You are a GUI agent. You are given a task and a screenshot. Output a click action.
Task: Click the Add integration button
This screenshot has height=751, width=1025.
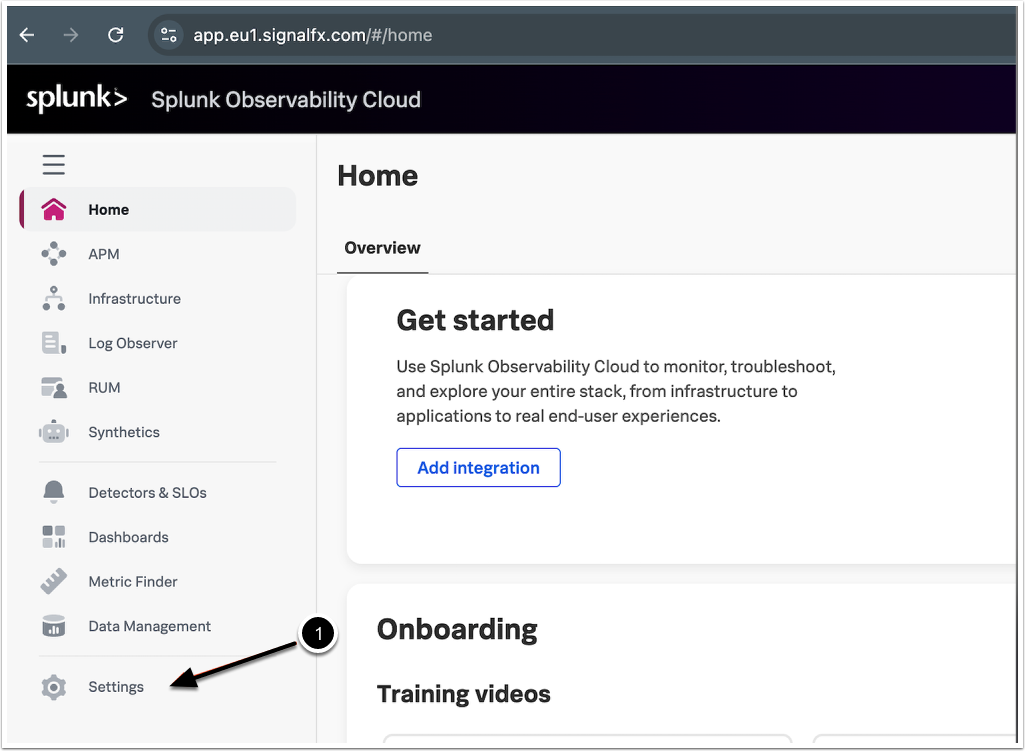tap(479, 467)
